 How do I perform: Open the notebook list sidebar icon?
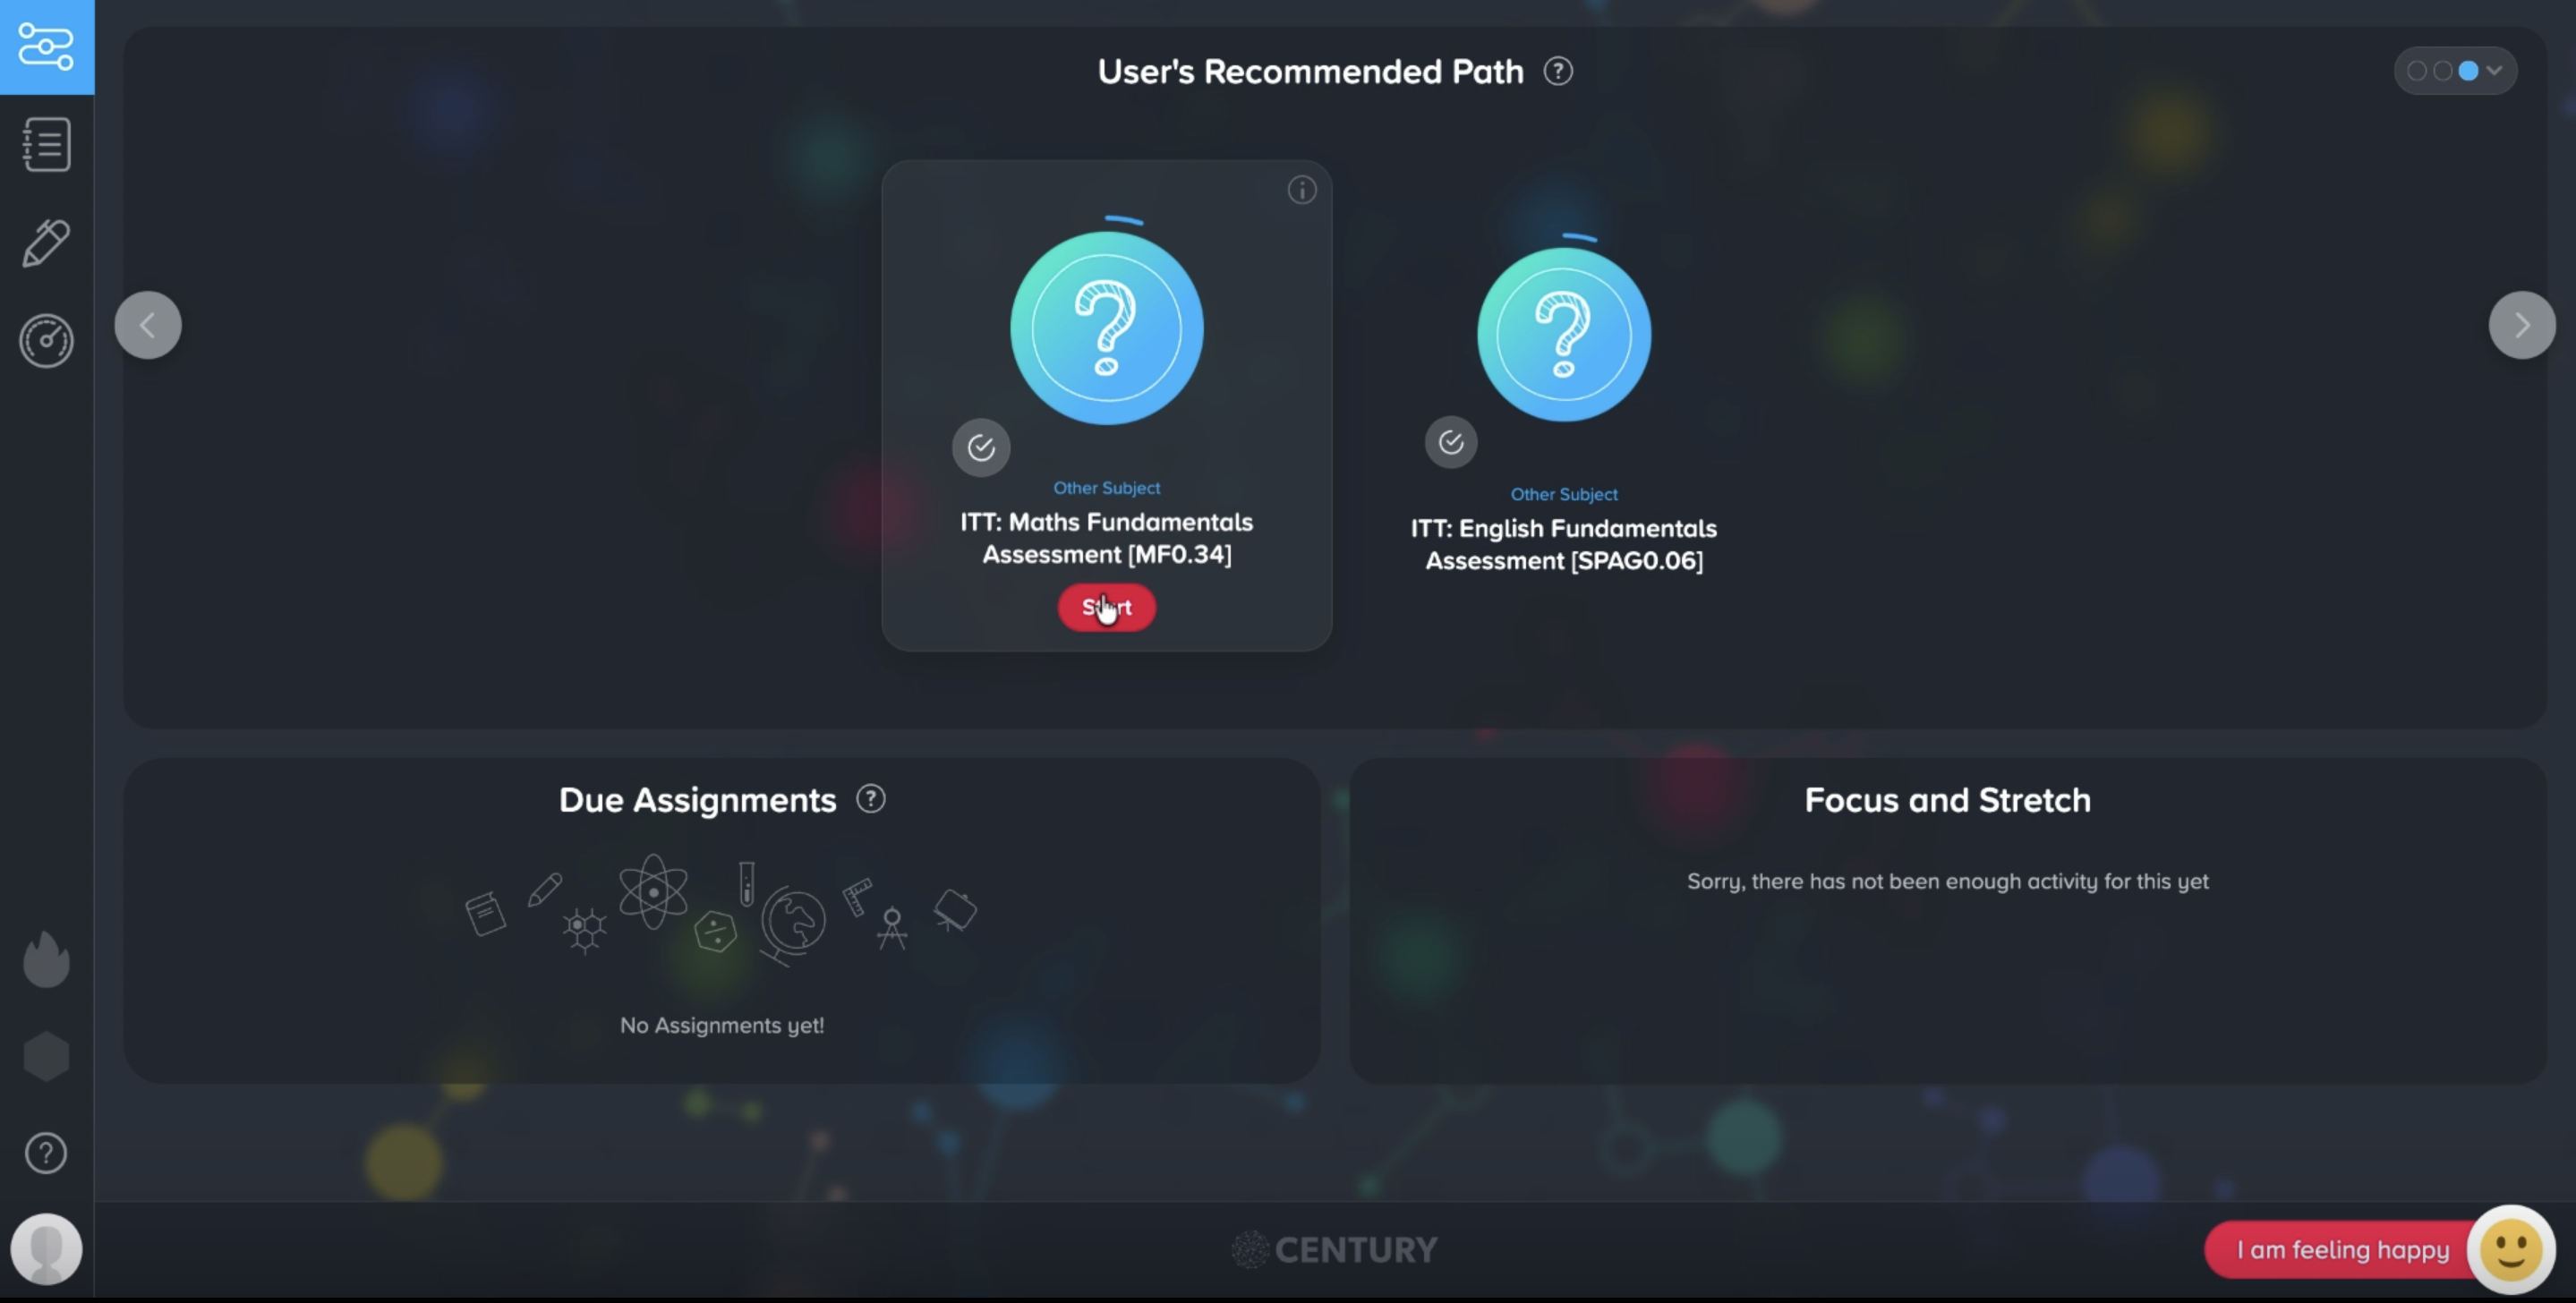point(46,145)
